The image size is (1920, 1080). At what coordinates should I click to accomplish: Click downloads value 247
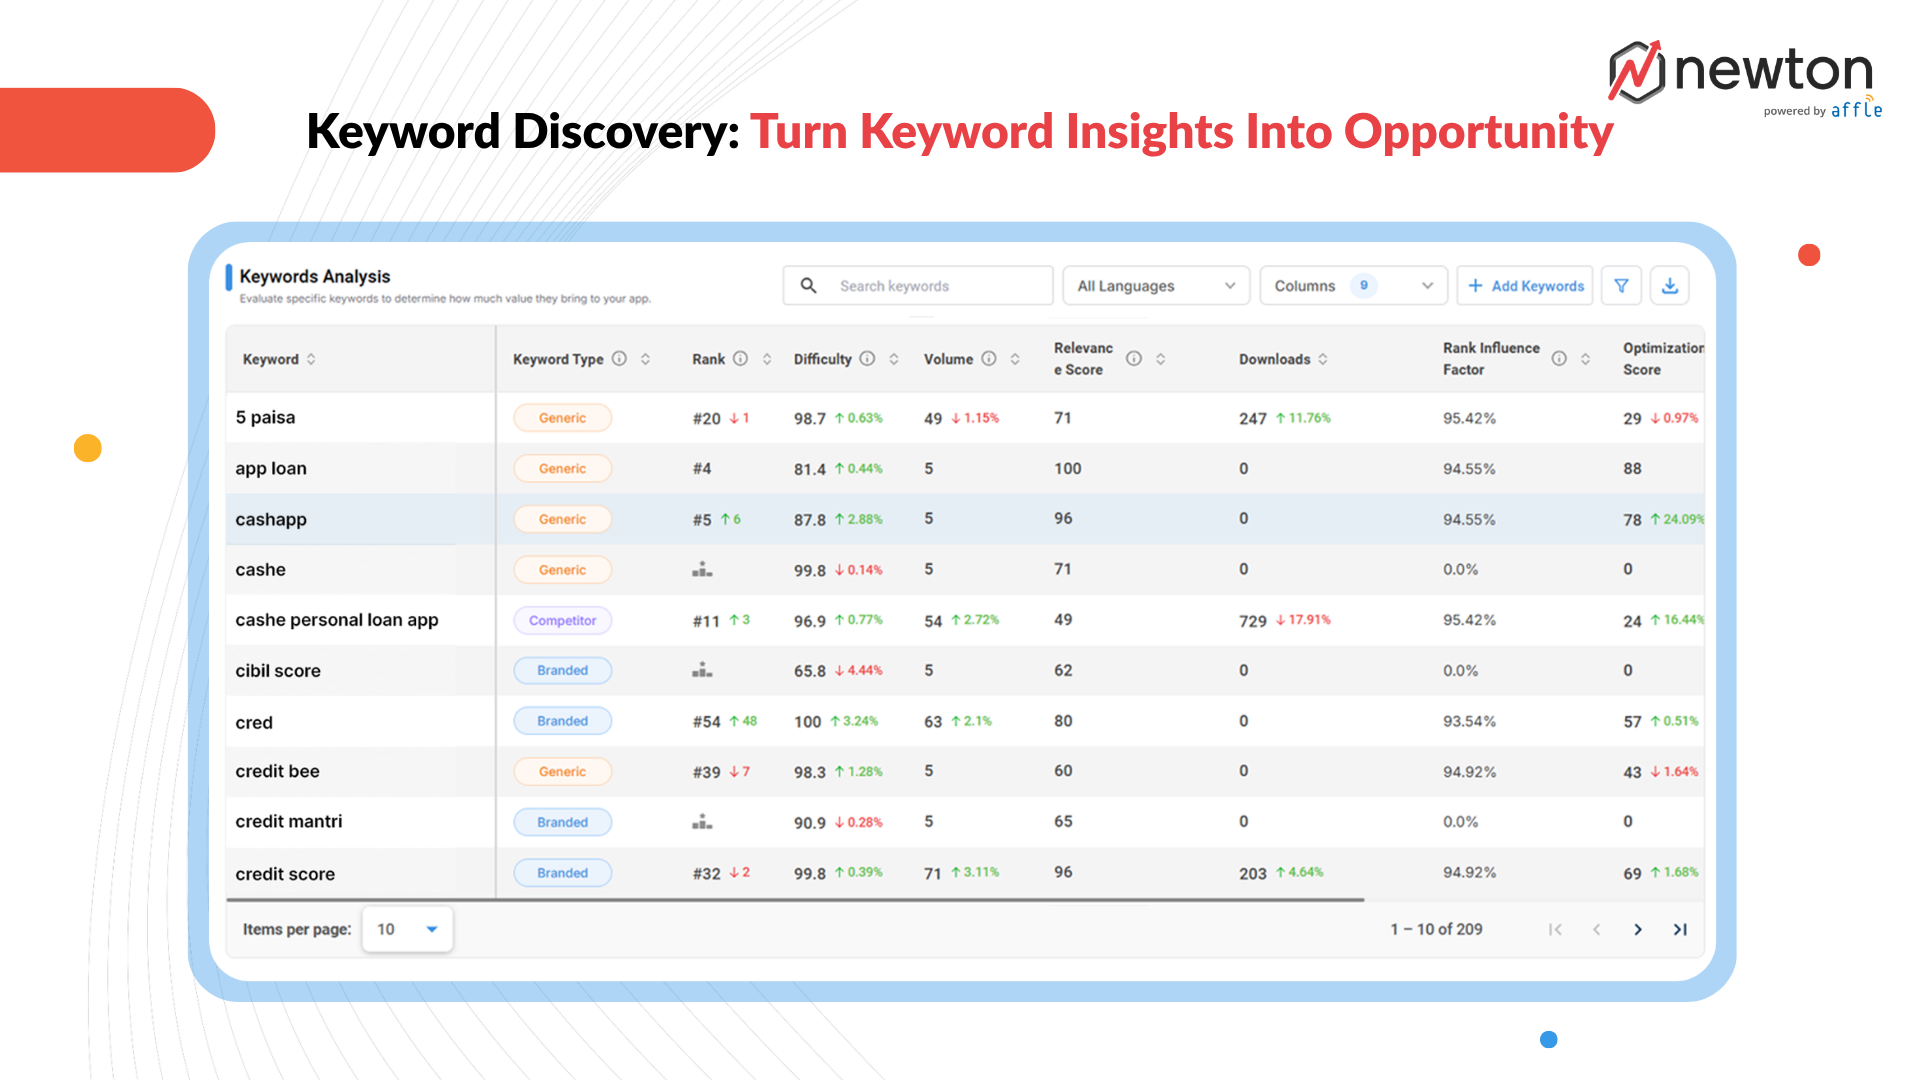point(1253,419)
